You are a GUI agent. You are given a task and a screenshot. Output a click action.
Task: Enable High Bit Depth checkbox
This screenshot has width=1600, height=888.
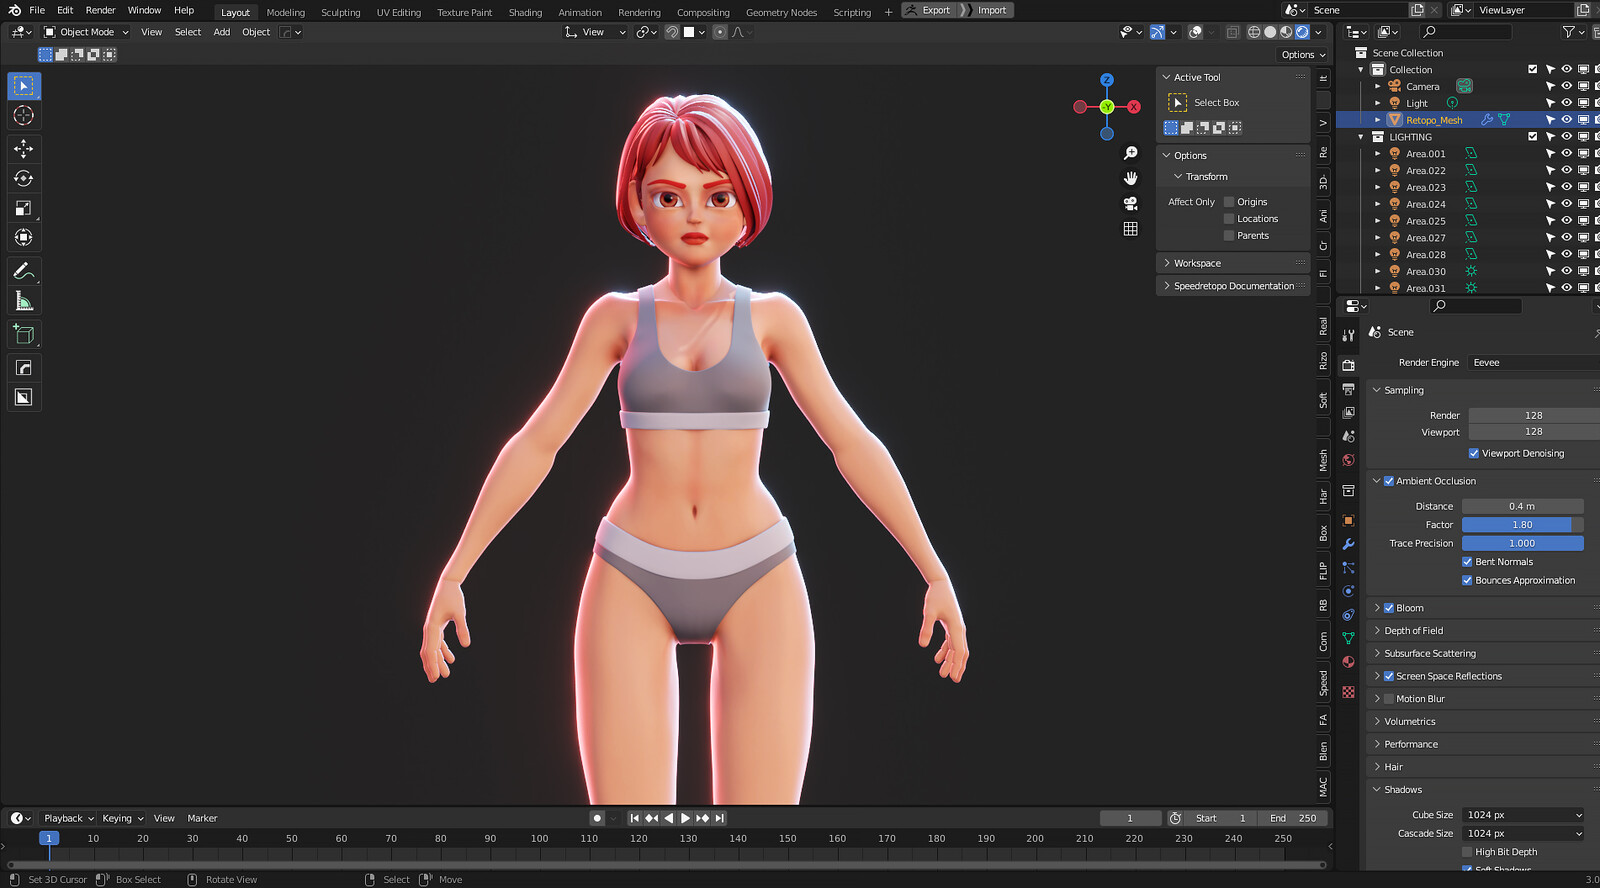click(x=1468, y=853)
